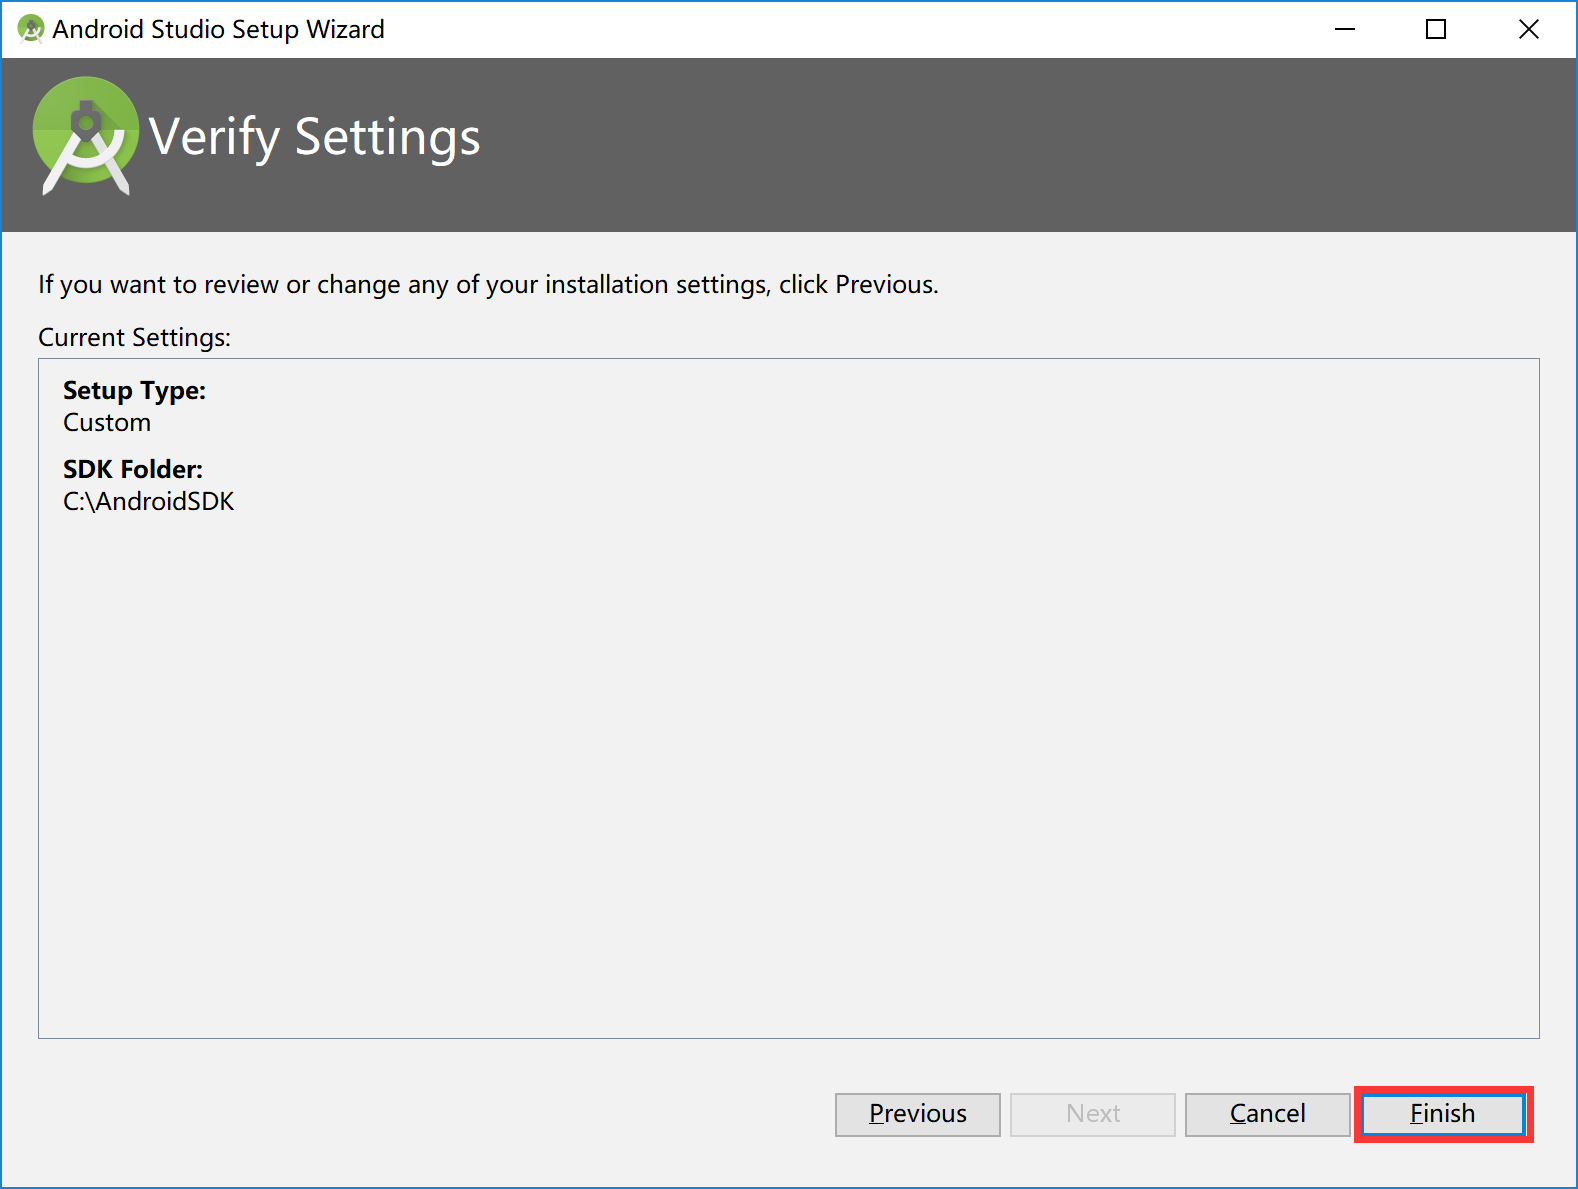Click the 'SDK Folder:' label
Image resolution: width=1578 pixels, height=1189 pixels.
tap(133, 469)
